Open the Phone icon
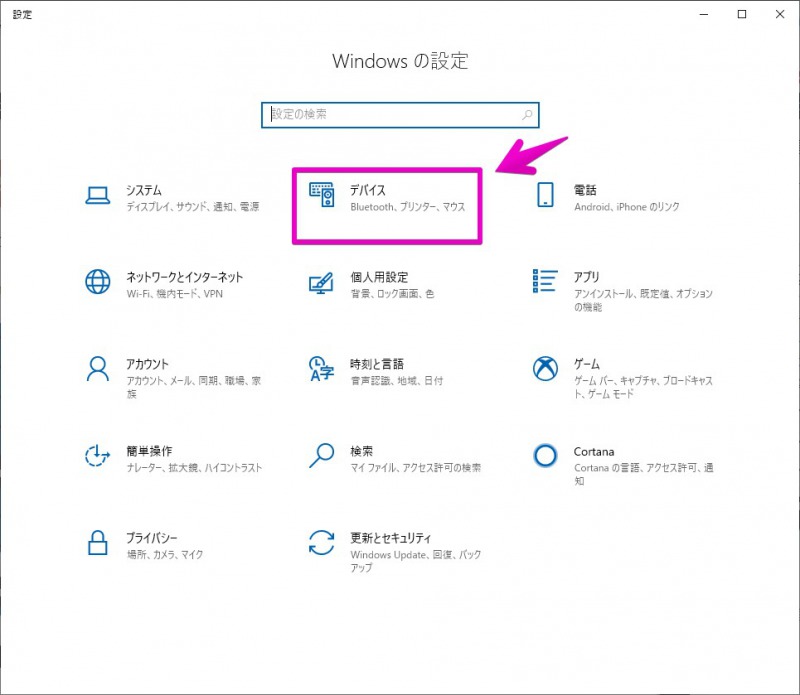The image size is (800, 695). (545, 195)
